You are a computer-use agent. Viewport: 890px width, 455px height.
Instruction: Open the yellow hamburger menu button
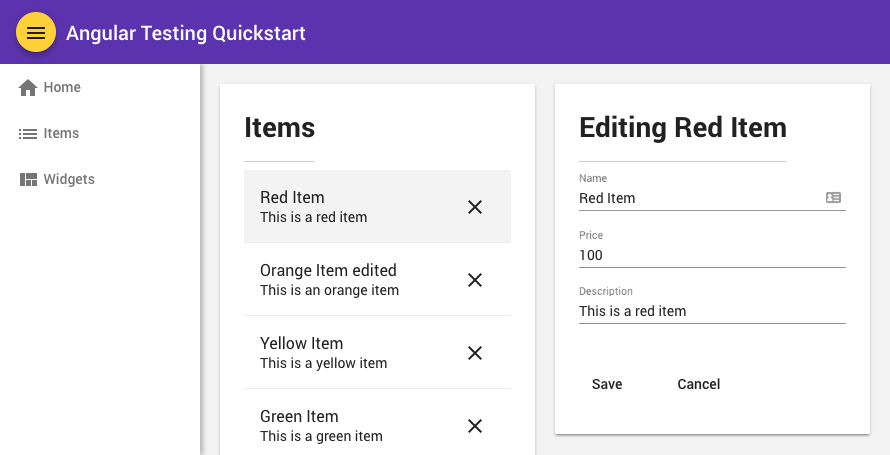tap(36, 32)
